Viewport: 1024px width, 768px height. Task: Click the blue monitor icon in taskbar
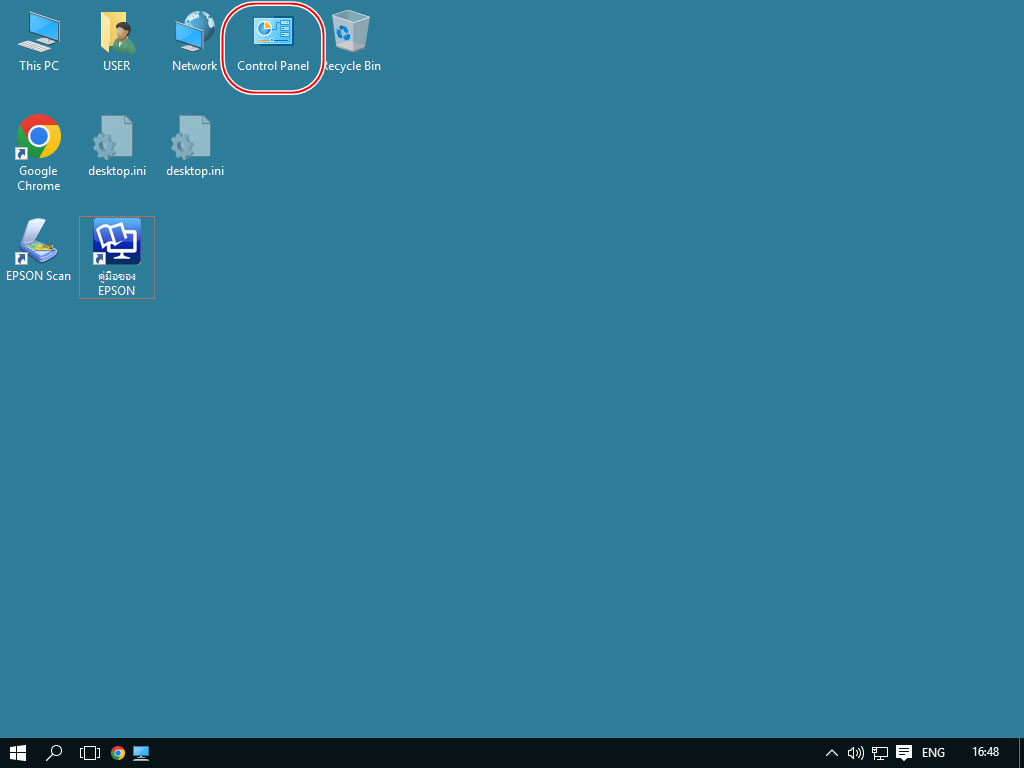141,752
